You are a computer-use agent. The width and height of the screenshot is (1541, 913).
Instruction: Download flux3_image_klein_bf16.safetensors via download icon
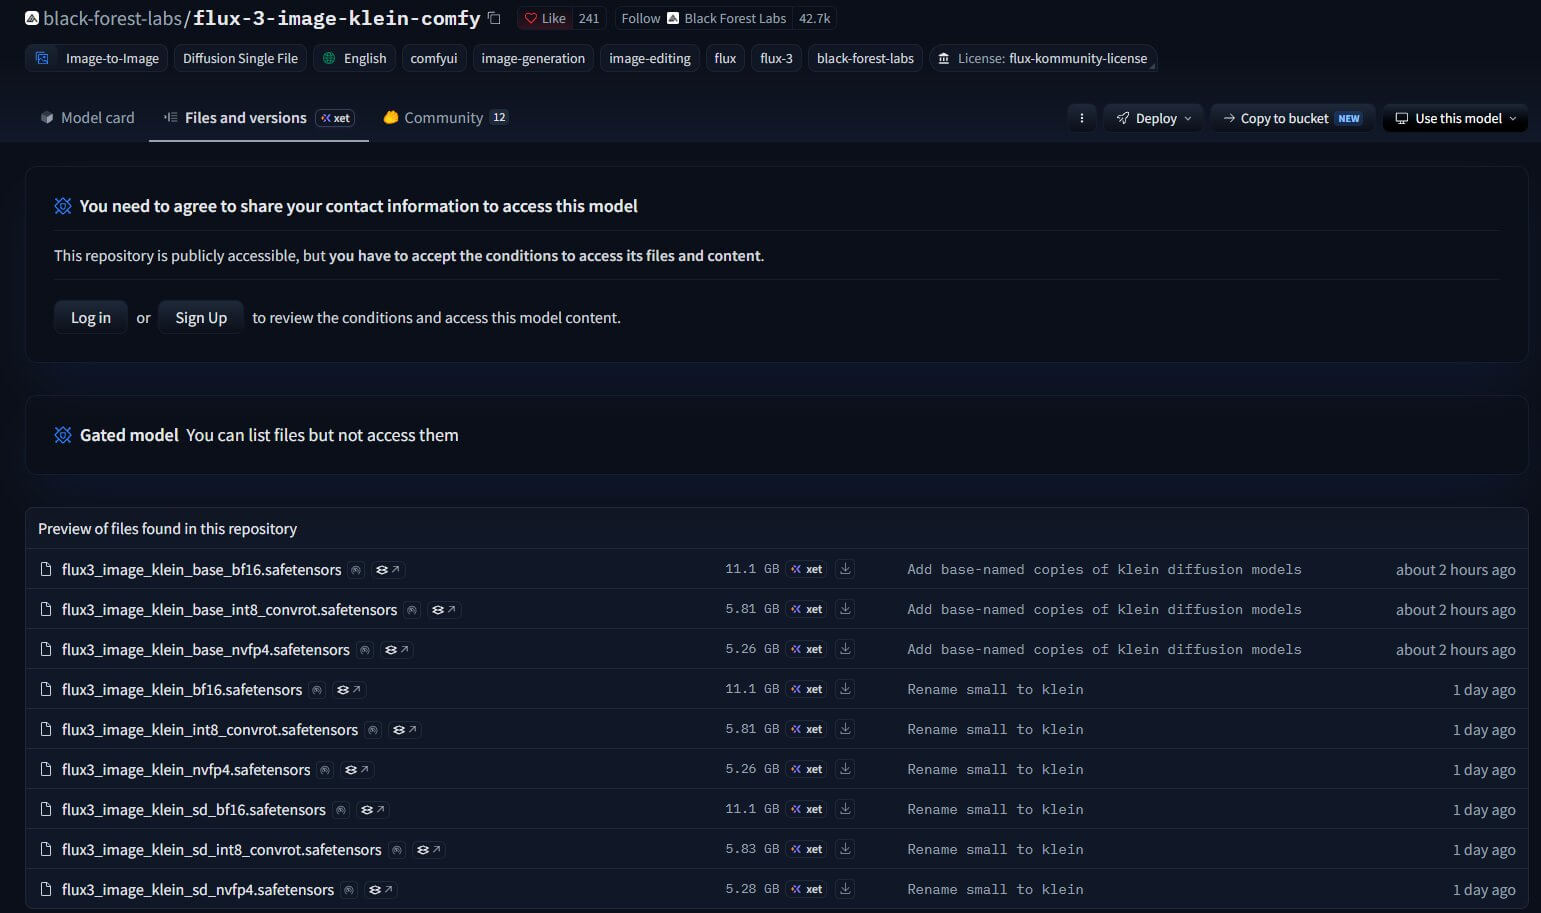pyautogui.click(x=845, y=689)
